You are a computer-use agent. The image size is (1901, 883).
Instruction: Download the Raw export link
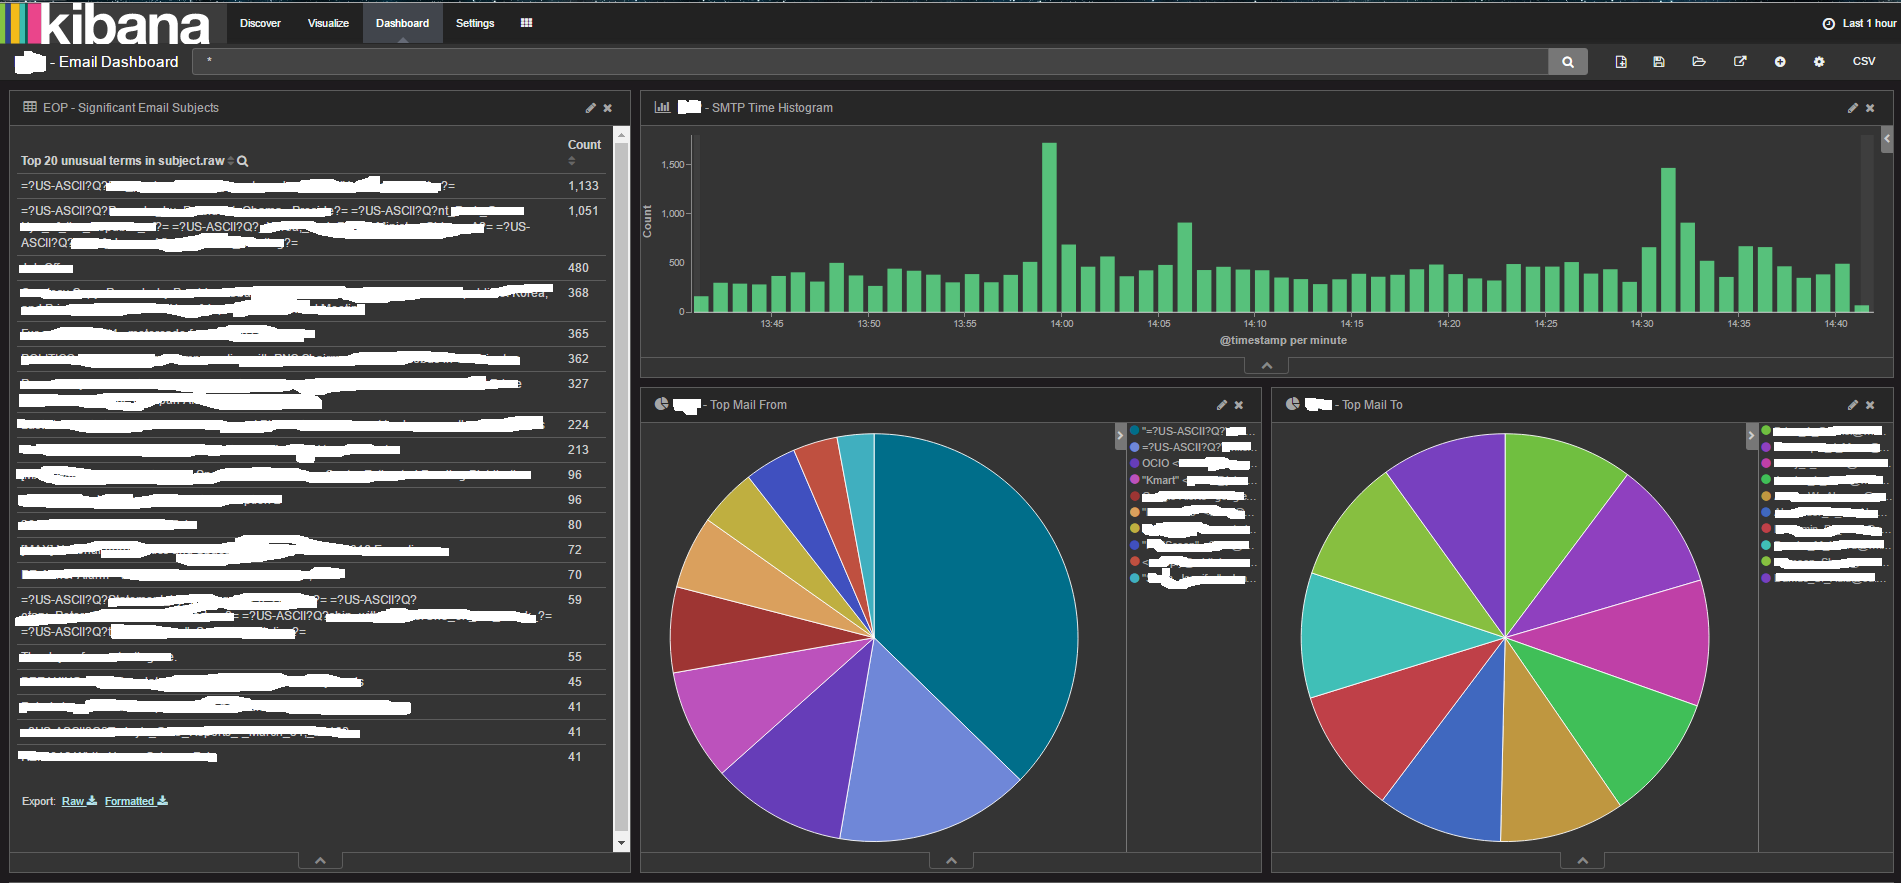pyautogui.click(x=79, y=801)
